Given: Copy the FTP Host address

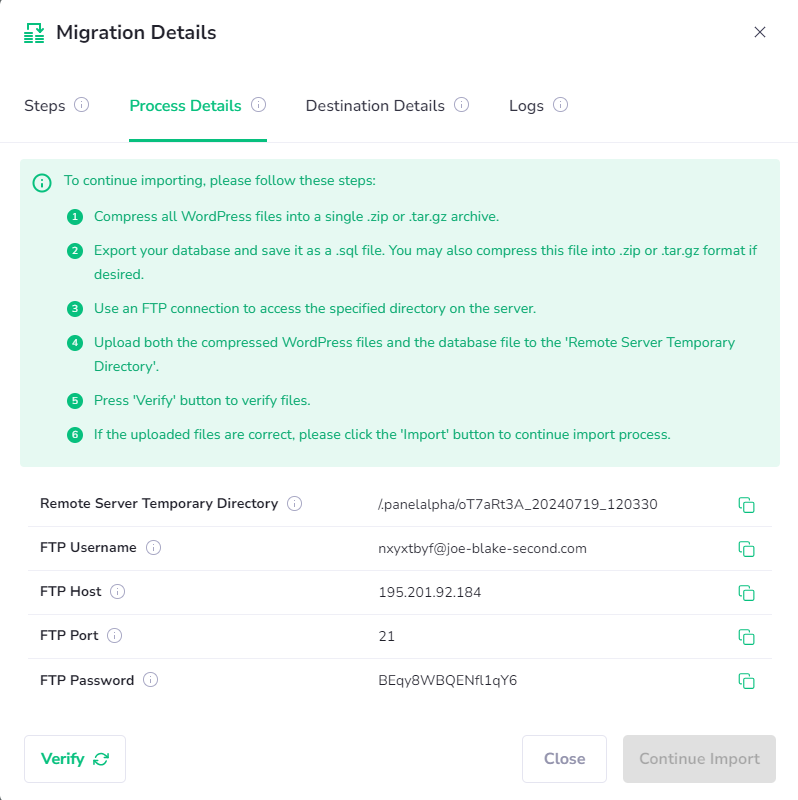Looking at the screenshot, I should coord(746,592).
